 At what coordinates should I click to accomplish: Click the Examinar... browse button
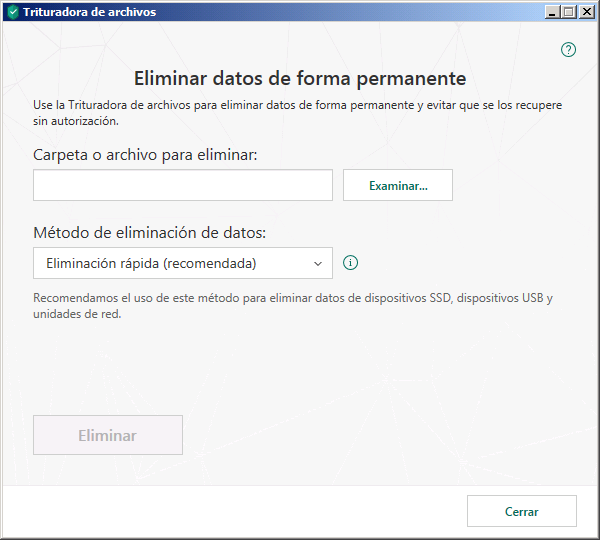[398, 185]
